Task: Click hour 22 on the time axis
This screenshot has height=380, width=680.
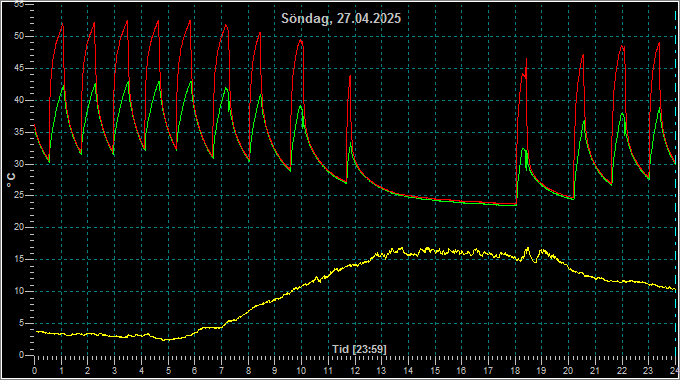Action: [x=622, y=371]
